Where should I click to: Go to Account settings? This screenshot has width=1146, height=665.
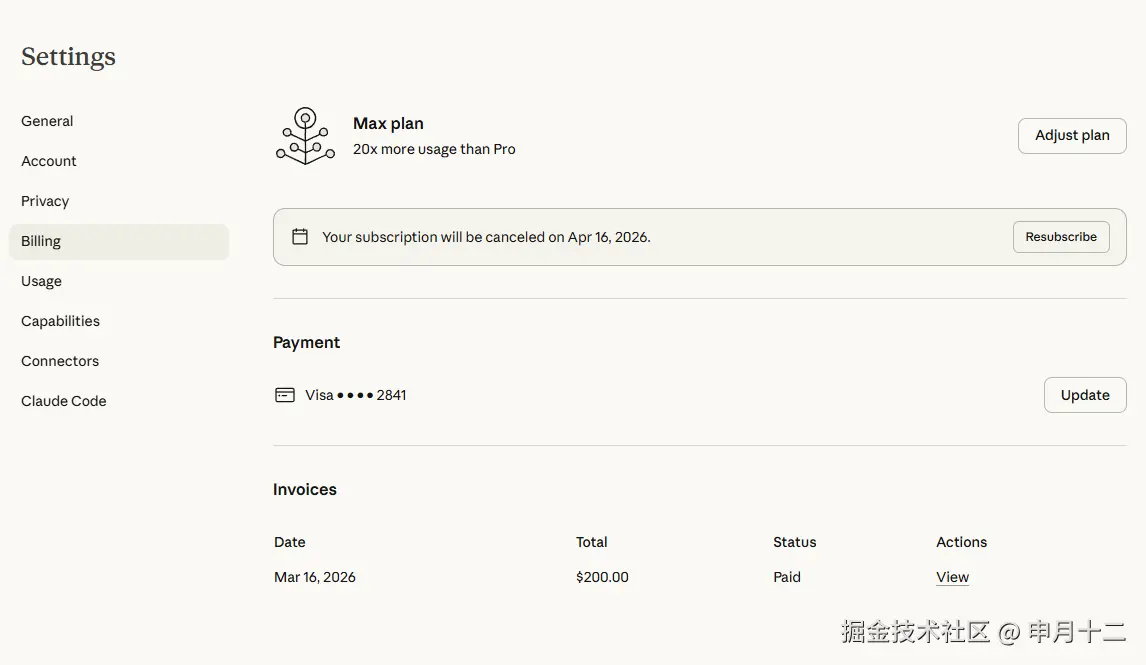49,161
